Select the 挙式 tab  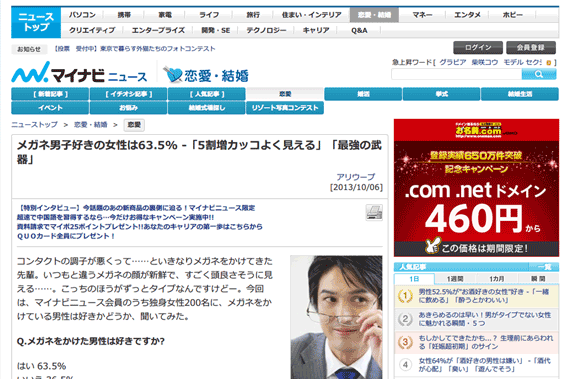(441, 94)
